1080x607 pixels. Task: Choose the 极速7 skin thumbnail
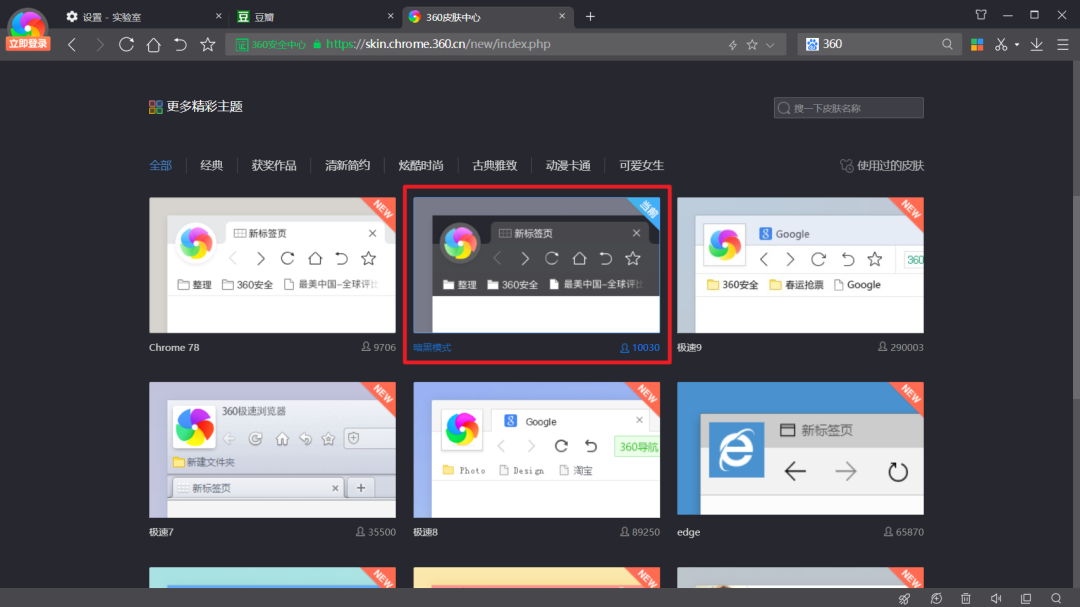(x=272, y=450)
